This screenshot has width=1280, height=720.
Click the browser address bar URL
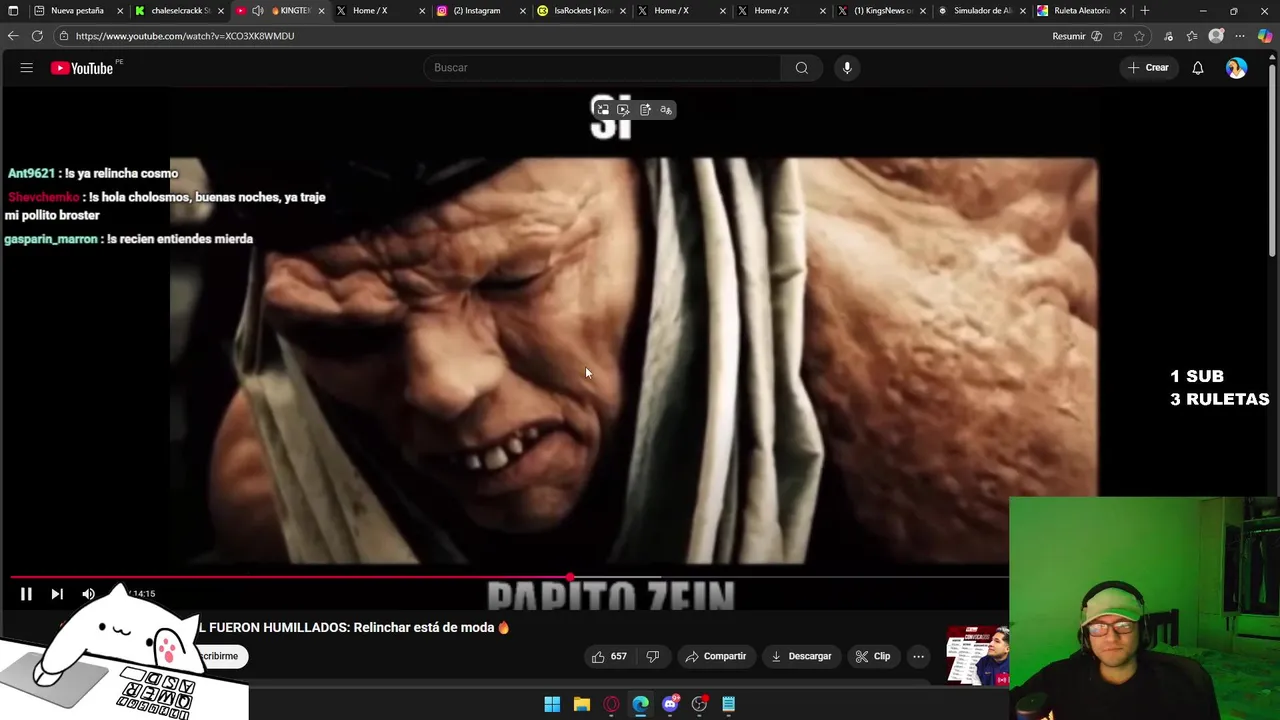185,36
